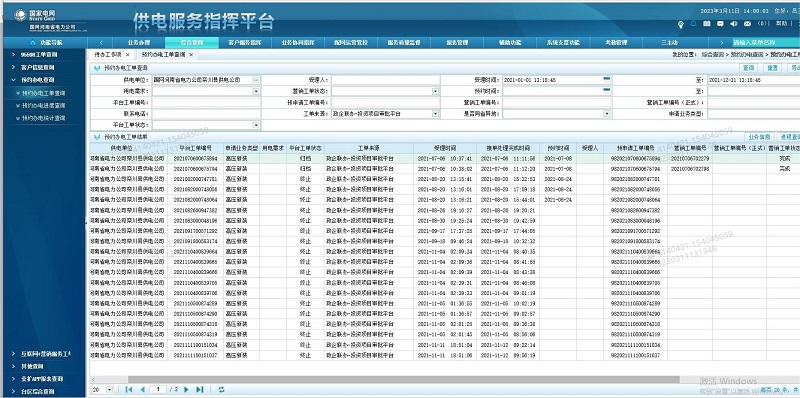Go to the previous page
The image size is (800, 398).
coord(142,389)
